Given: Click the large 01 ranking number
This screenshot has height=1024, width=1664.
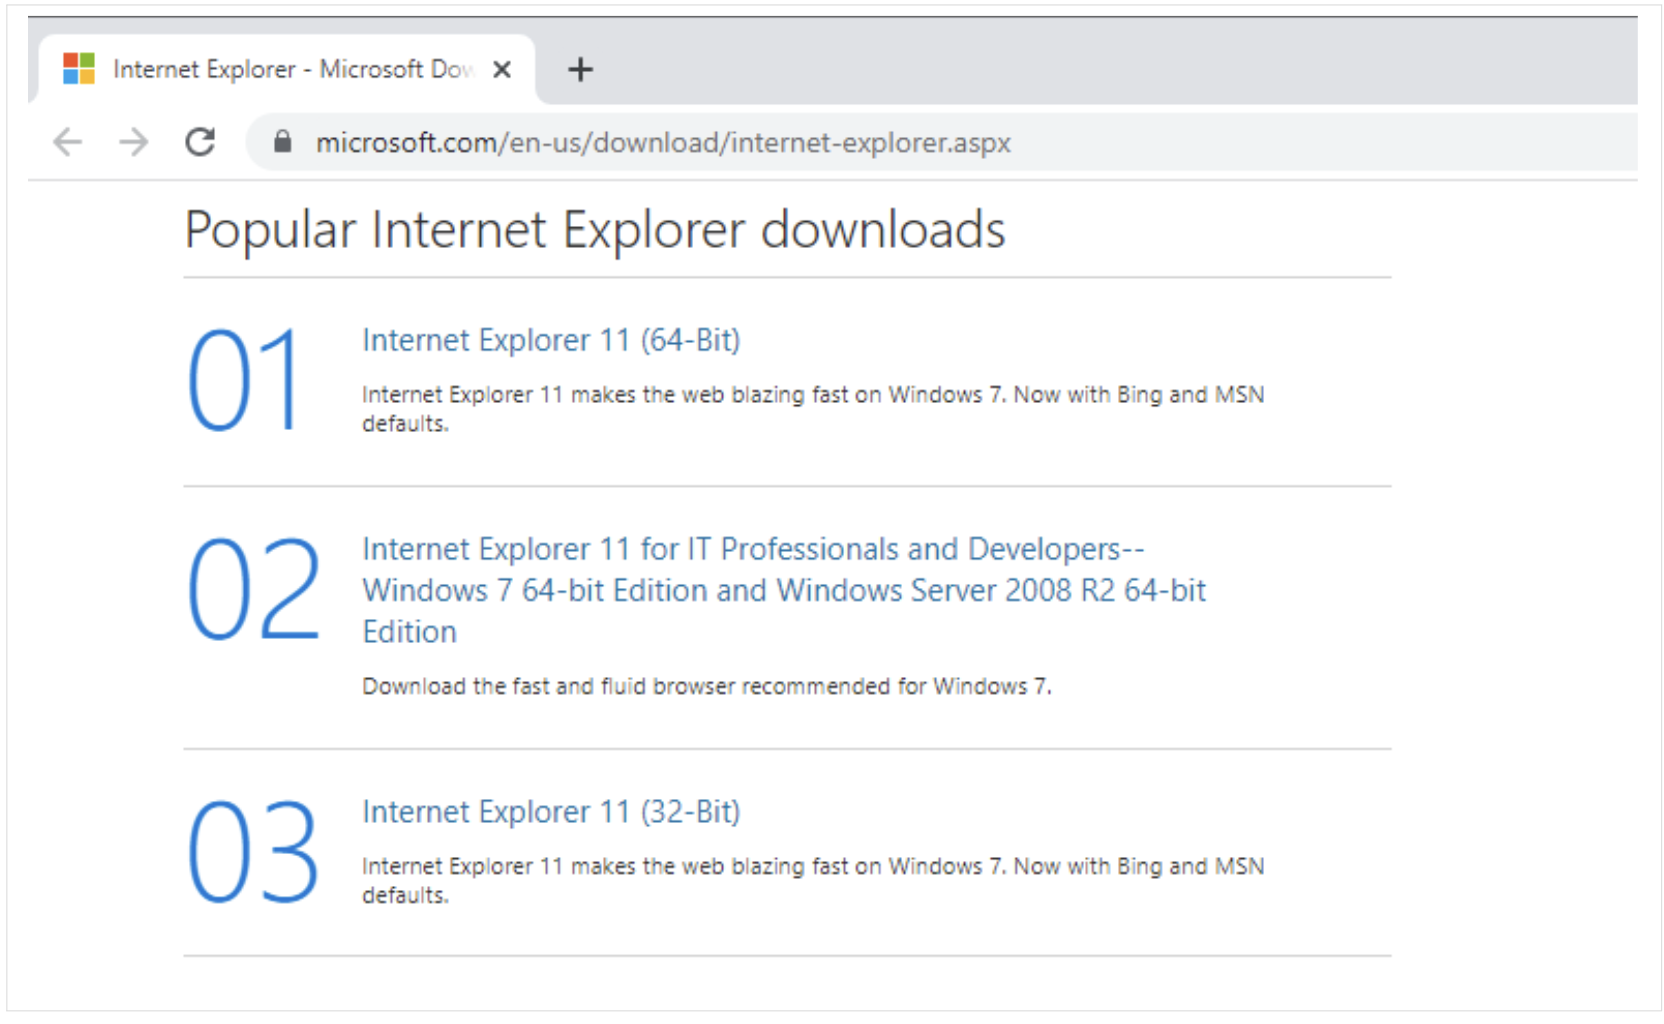Looking at the screenshot, I should 244,381.
